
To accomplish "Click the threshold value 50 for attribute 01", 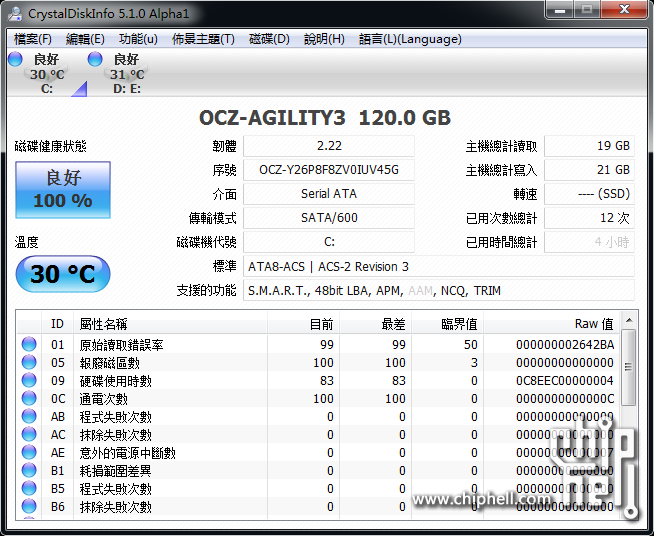I will [x=470, y=345].
